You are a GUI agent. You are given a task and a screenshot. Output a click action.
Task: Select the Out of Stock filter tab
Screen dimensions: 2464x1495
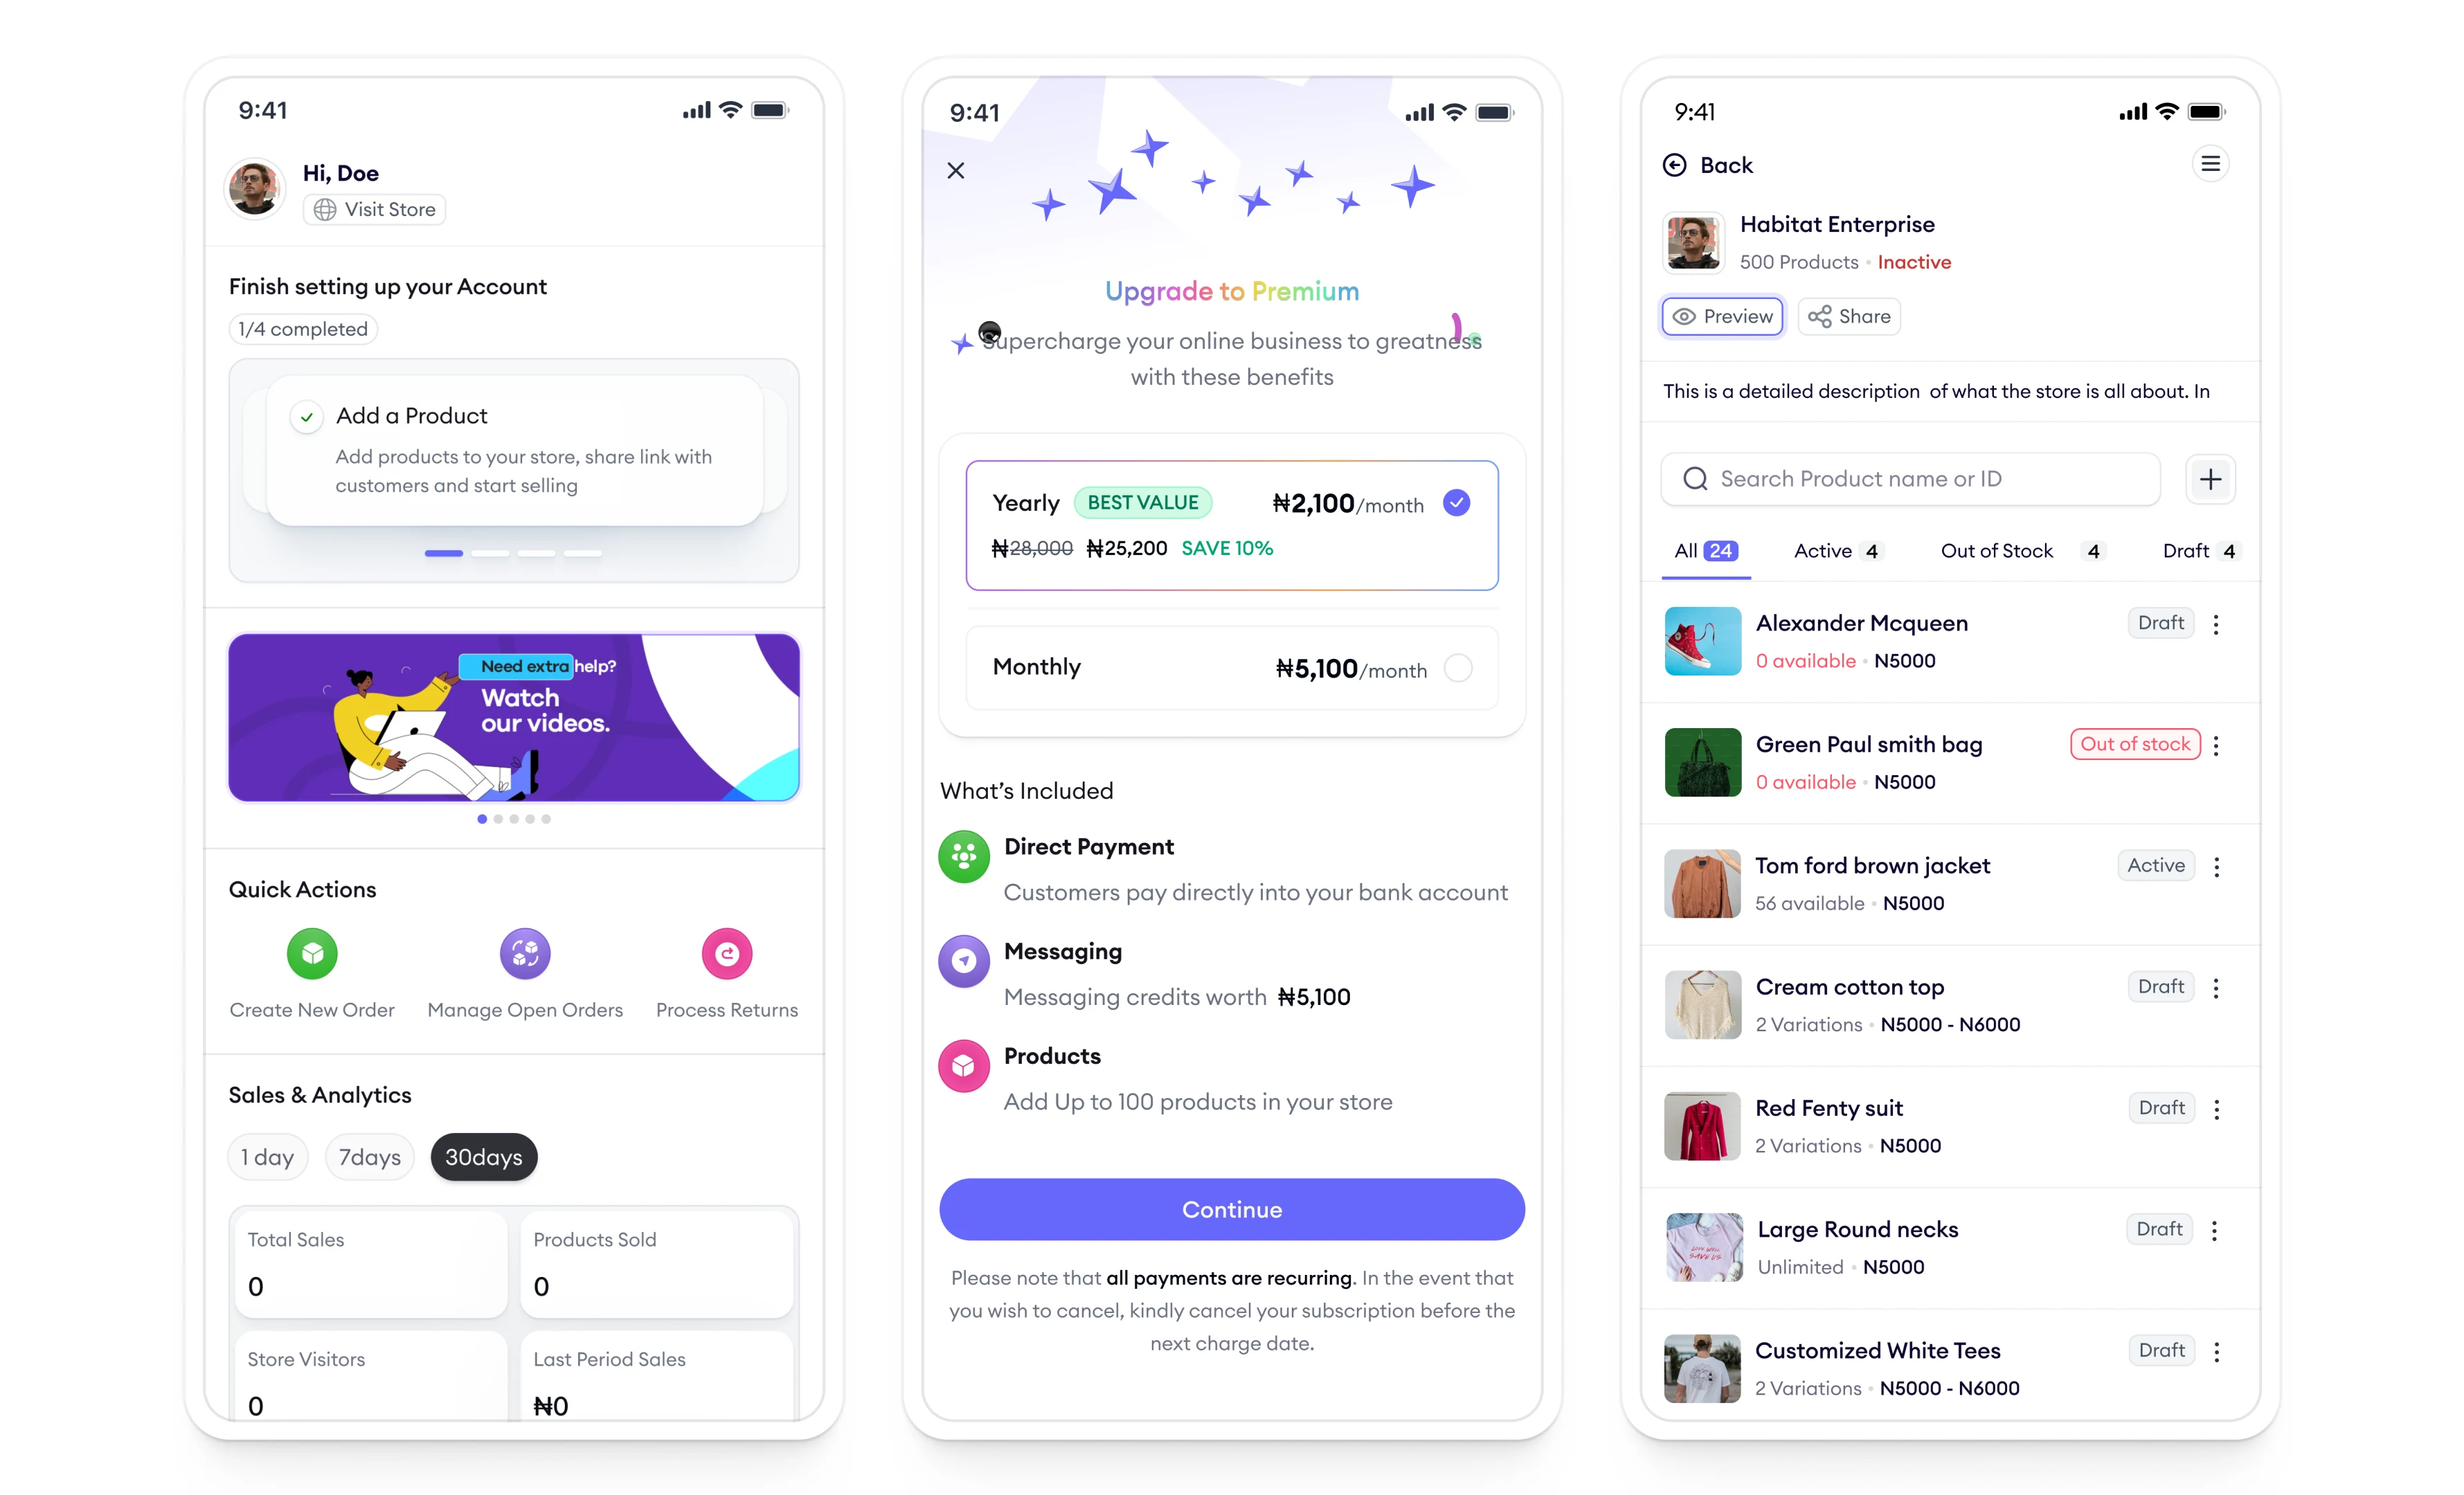[2012, 550]
